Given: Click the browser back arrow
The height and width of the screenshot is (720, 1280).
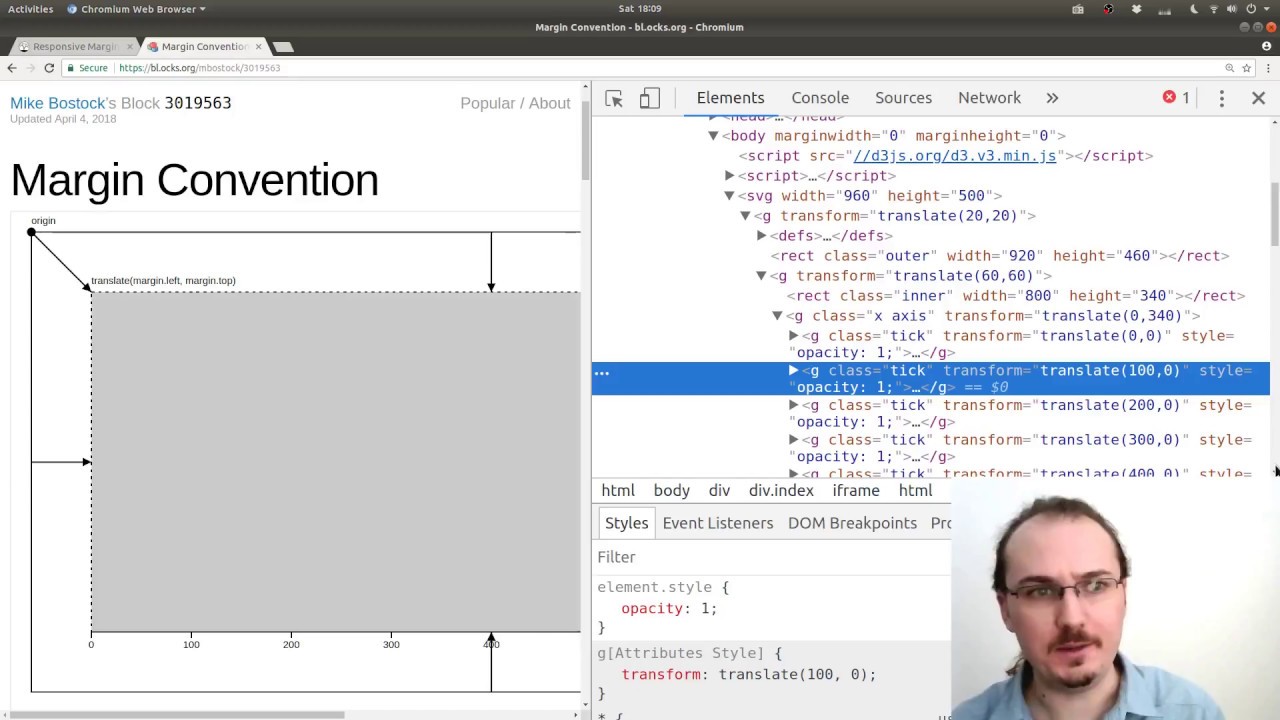Looking at the screenshot, I should 12,68.
